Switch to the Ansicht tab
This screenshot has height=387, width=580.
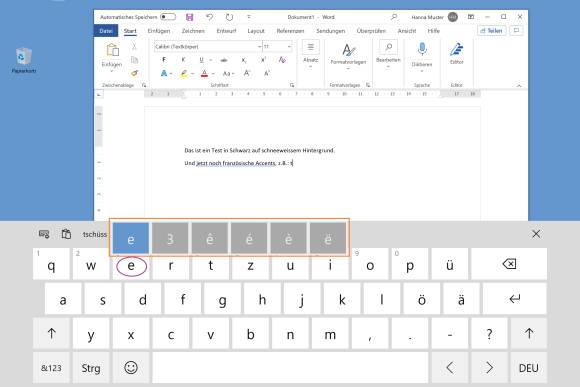click(407, 31)
